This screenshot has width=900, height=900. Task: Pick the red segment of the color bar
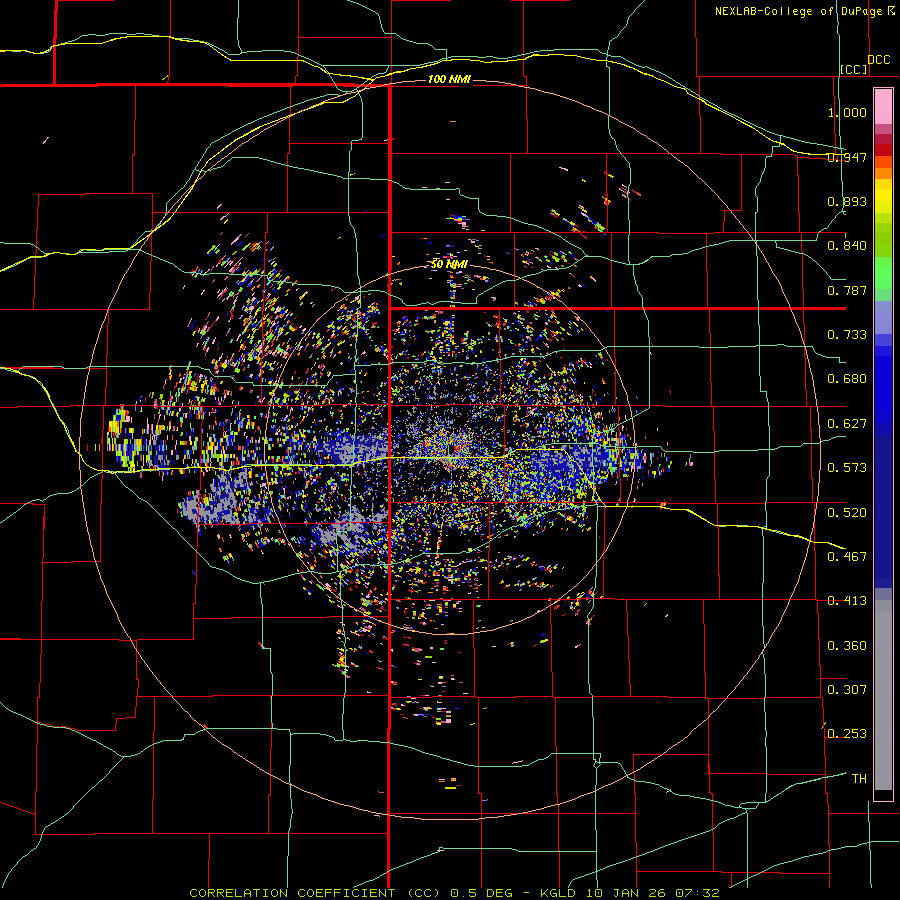pos(883,150)
